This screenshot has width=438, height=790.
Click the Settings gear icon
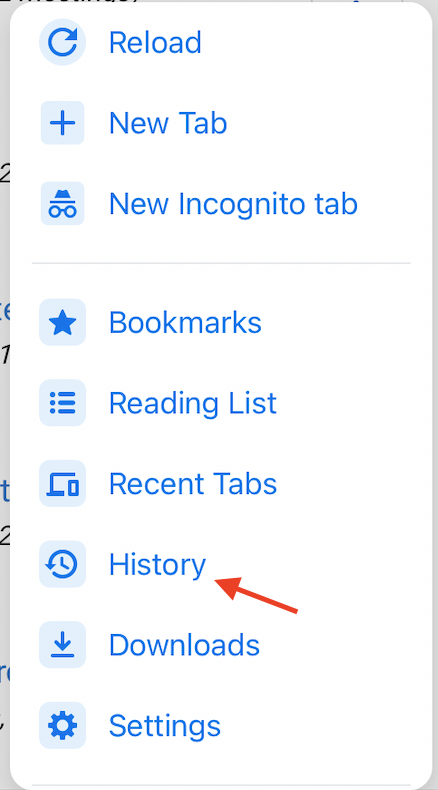62,726
